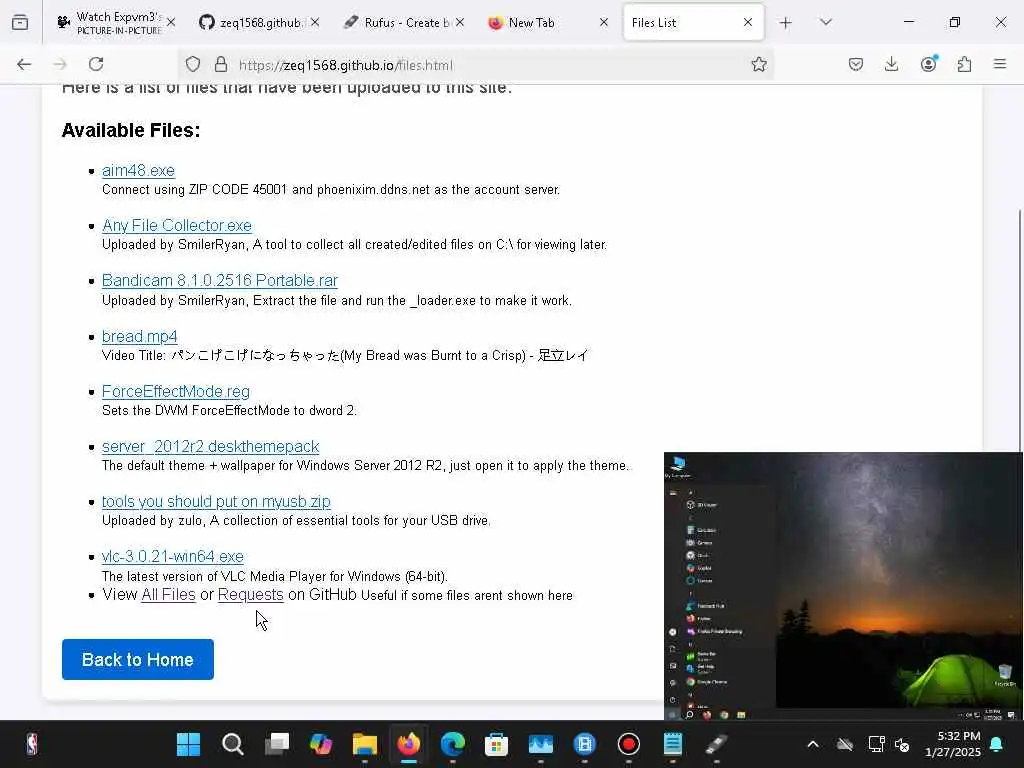Open taskbar Search
The image size is (1024, 768).
[x=232, y=744]
